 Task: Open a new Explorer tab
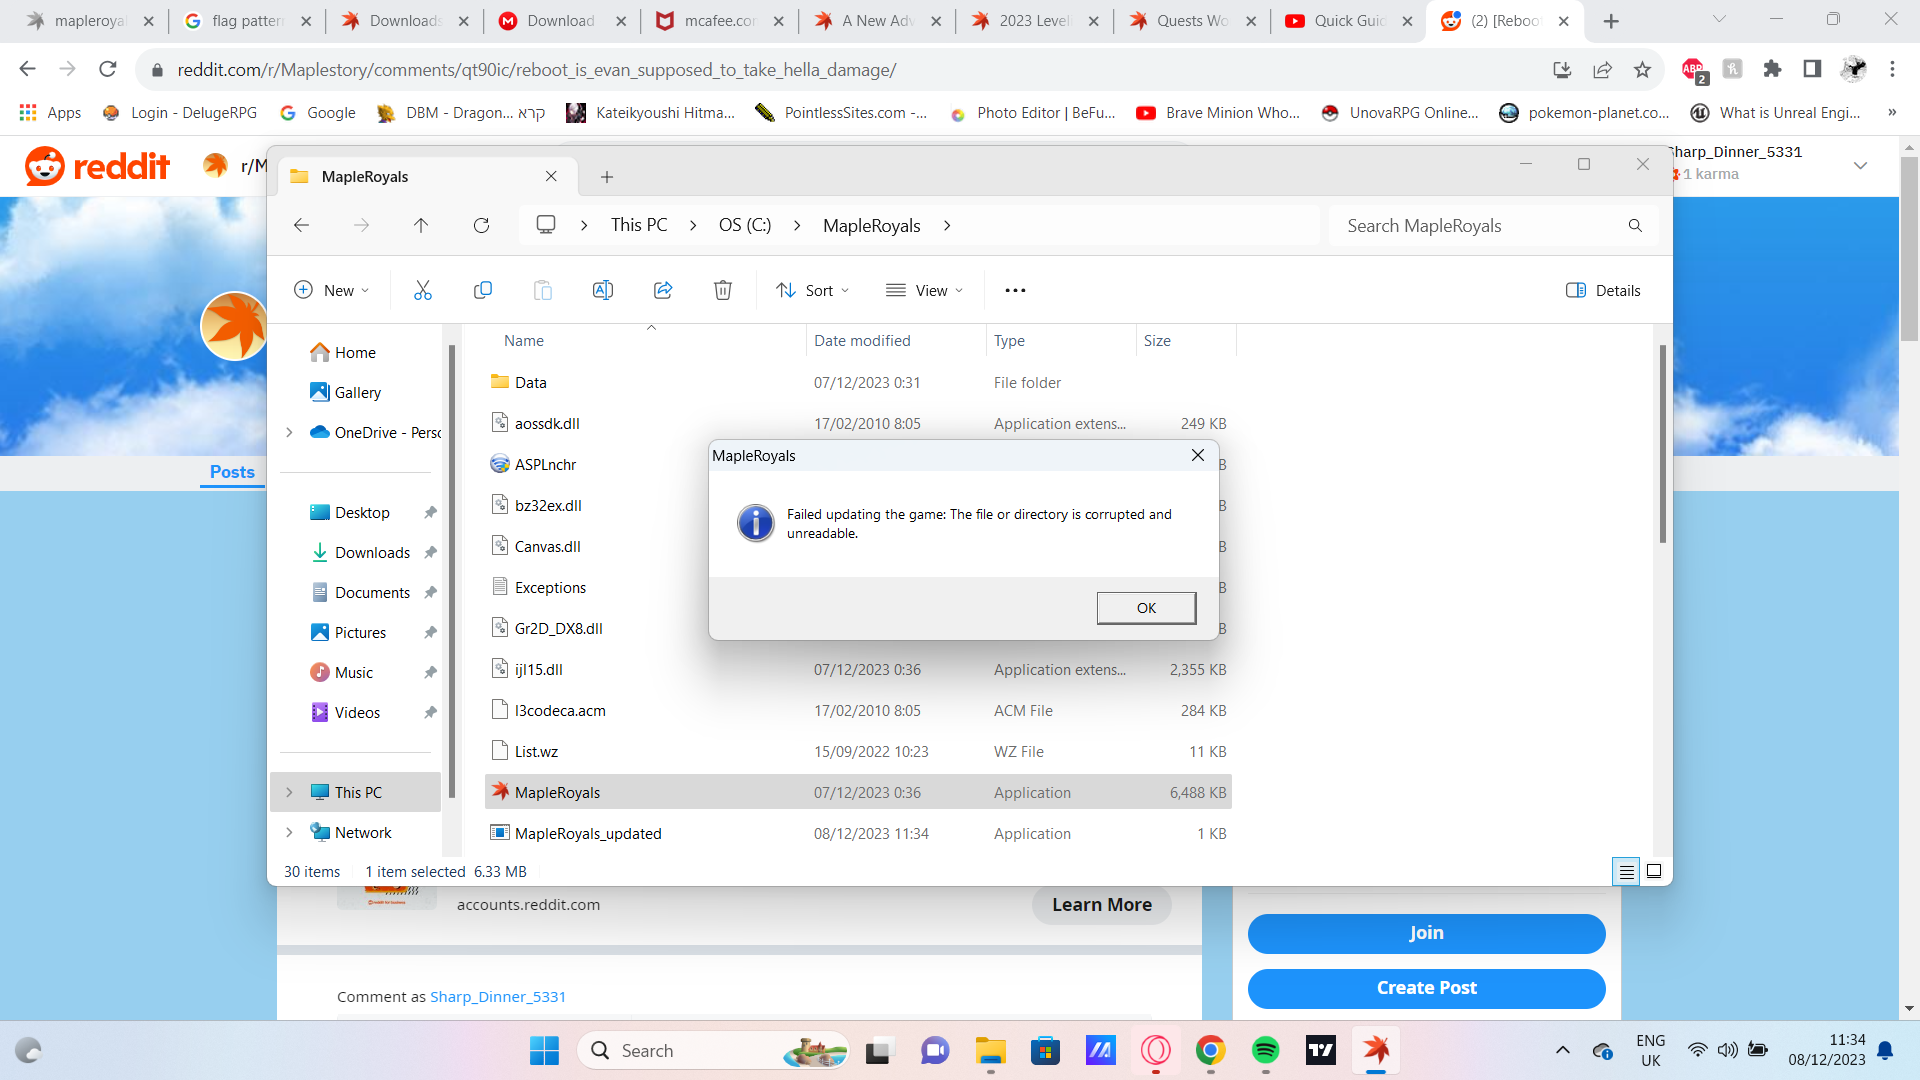(x=606, y=176)
